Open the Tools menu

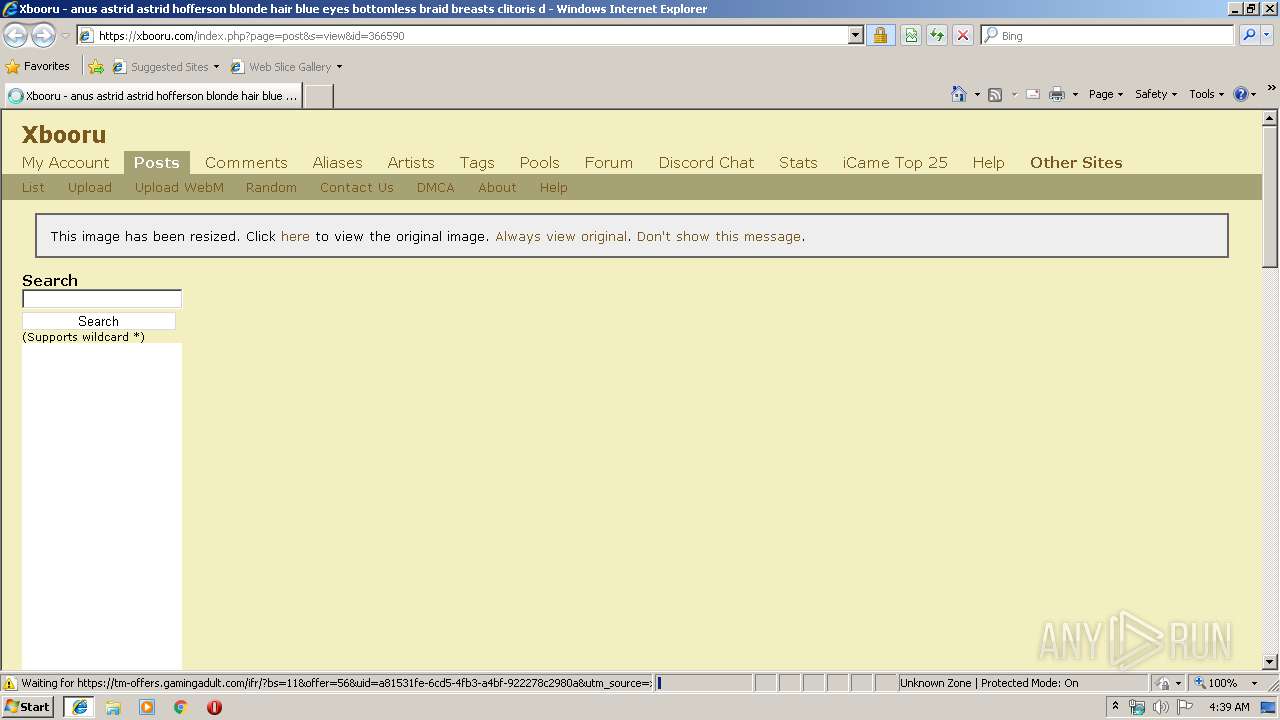point(1206,94)
